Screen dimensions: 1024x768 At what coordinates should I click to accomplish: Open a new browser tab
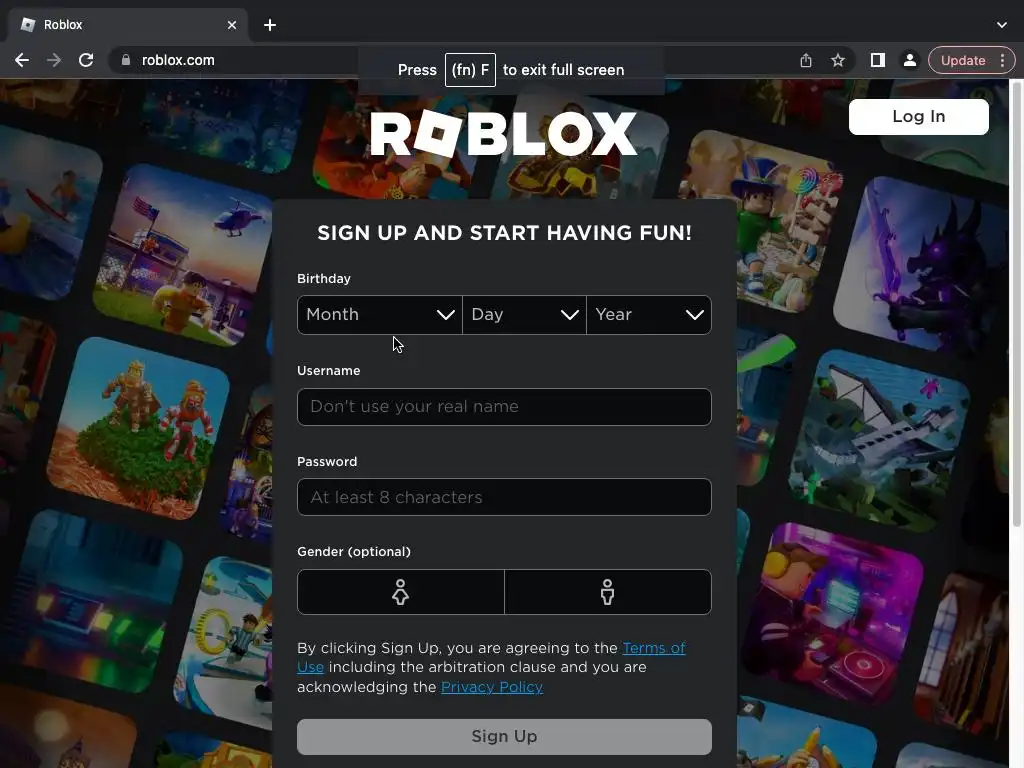pos(270,25)
